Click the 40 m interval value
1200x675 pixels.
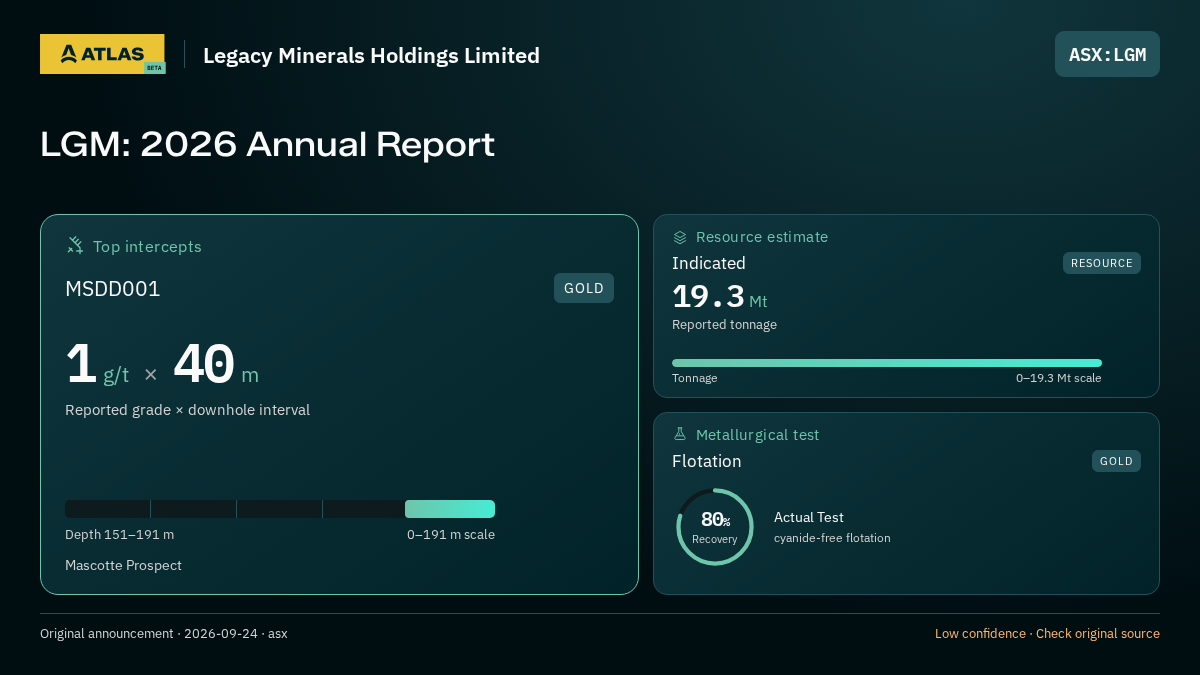tap(216, 365)
